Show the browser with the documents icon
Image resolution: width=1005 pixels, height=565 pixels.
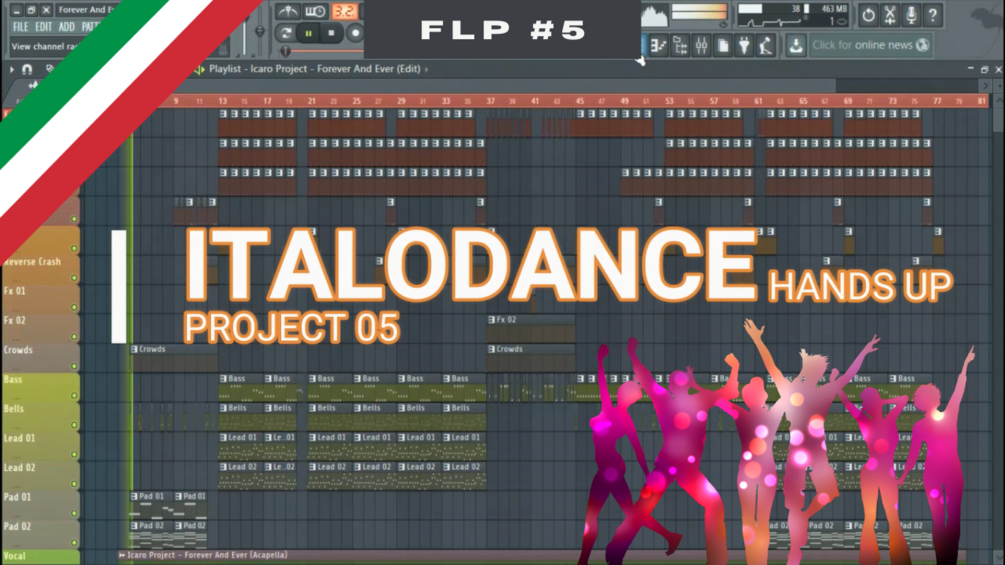tap(723, 45)
